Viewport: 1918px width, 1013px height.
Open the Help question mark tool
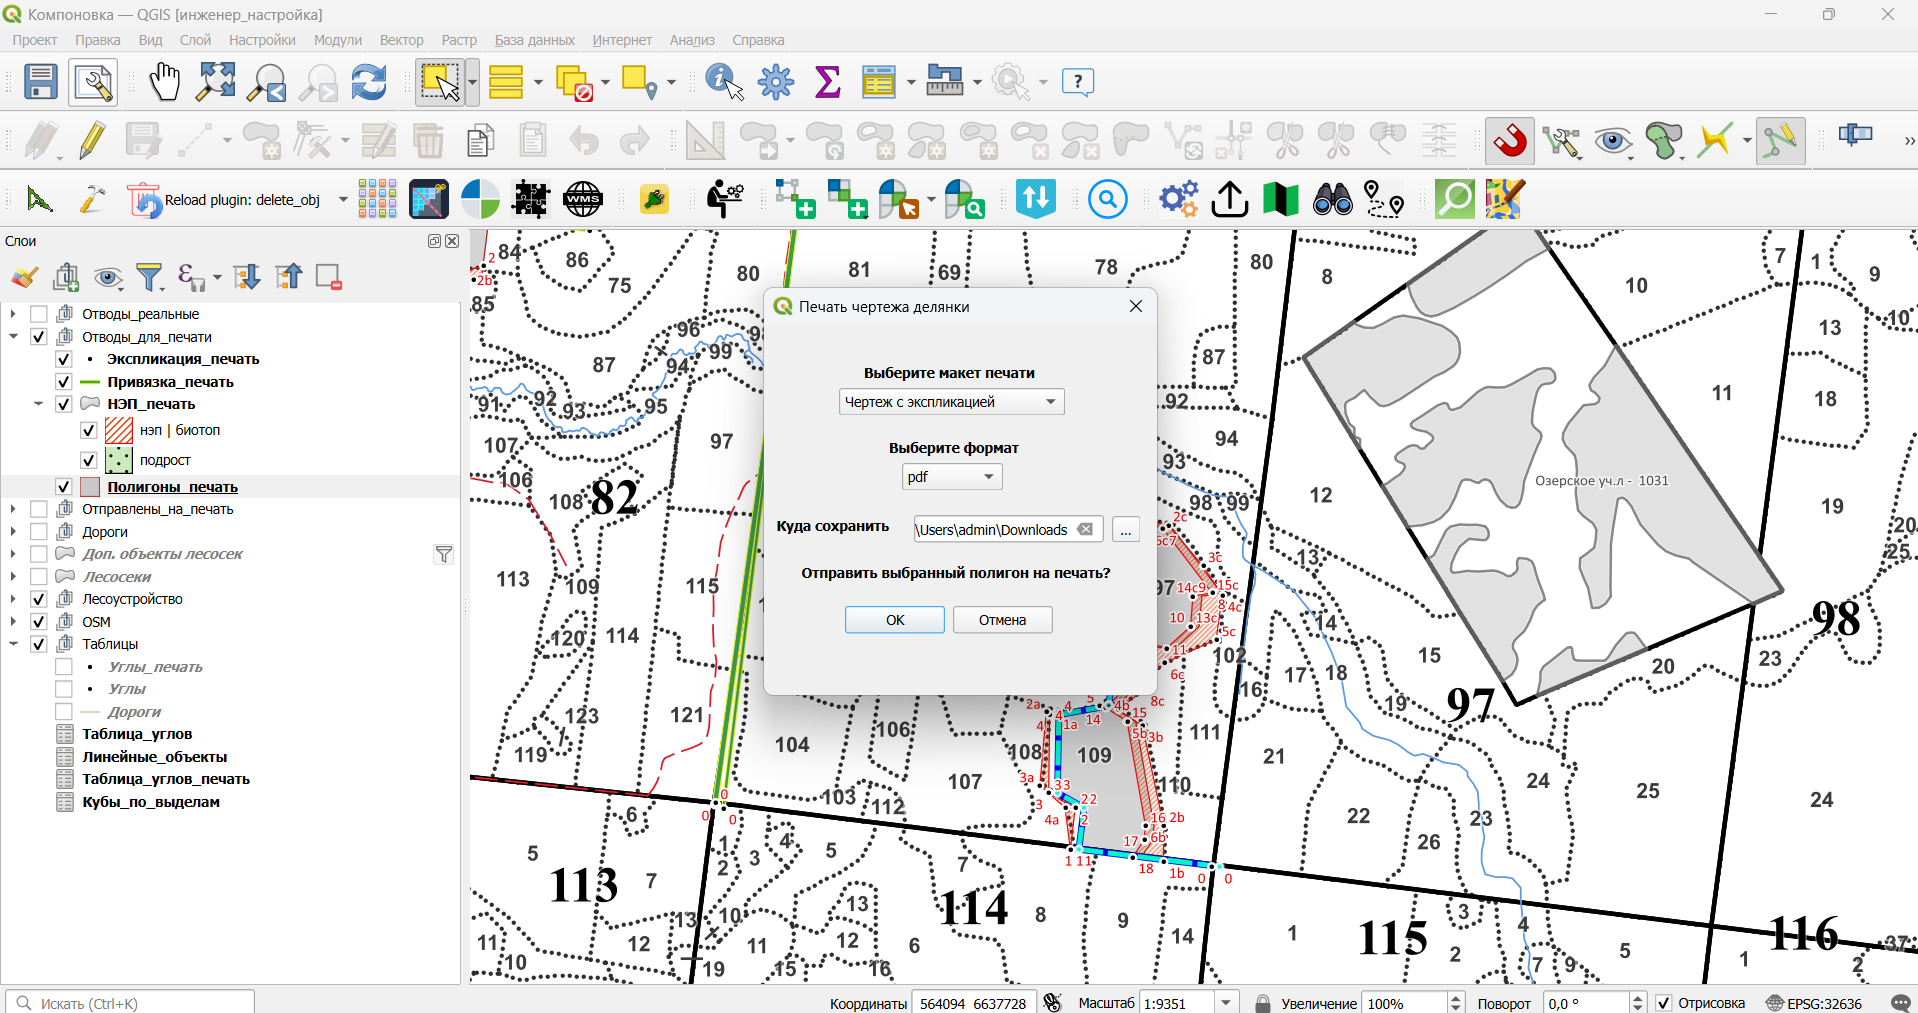pos(1078,82)
